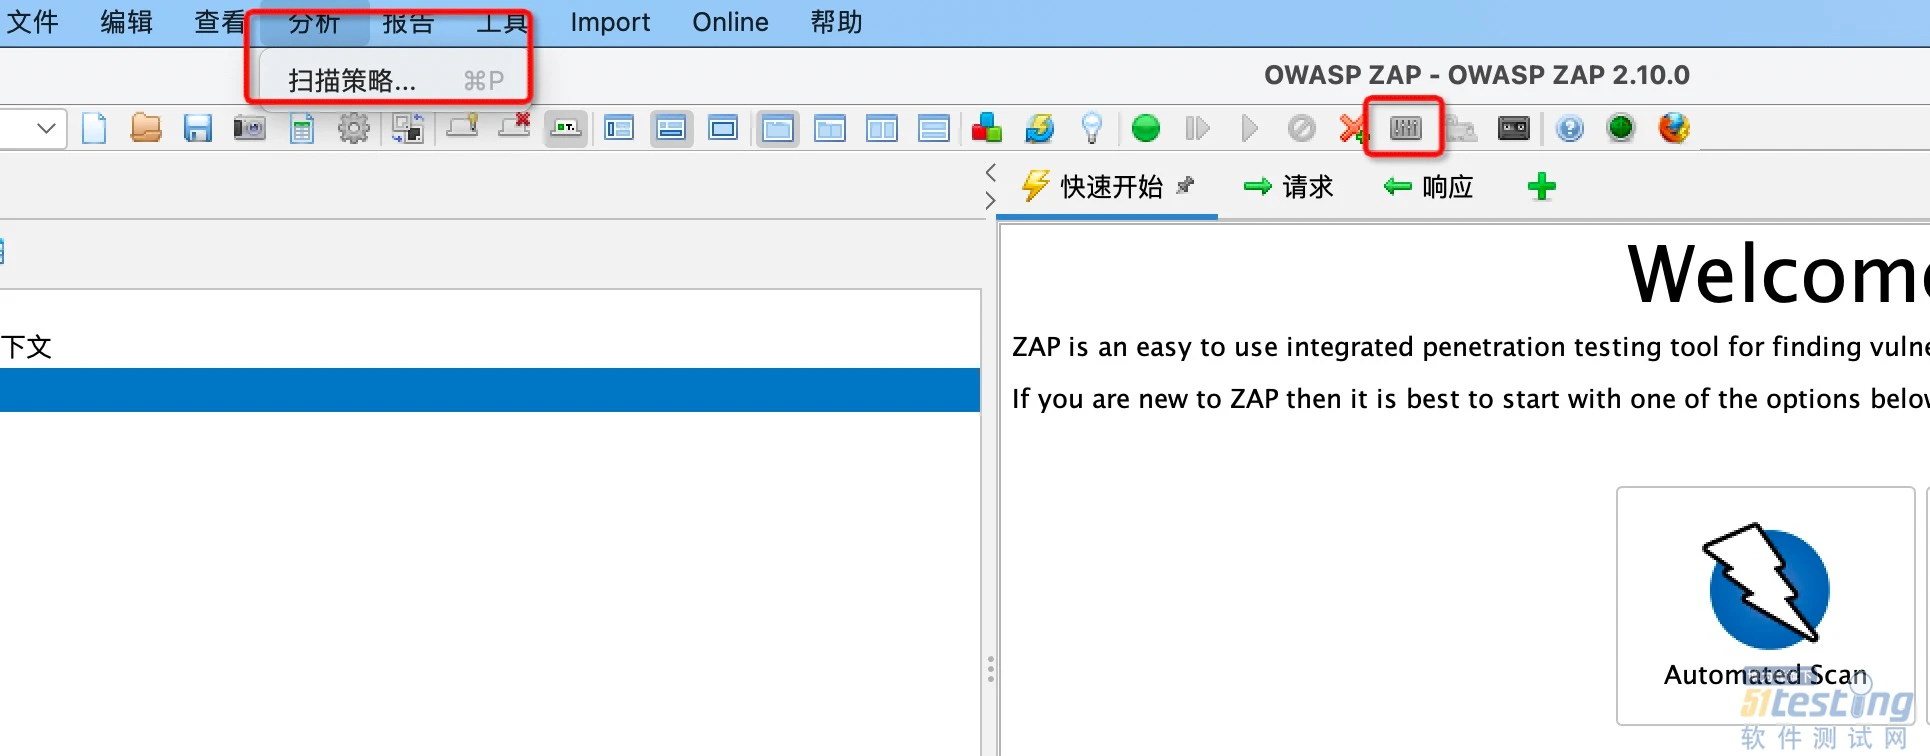
Task: Launch browser with the Firefox icon
Action: click(x=1673, y=128)
